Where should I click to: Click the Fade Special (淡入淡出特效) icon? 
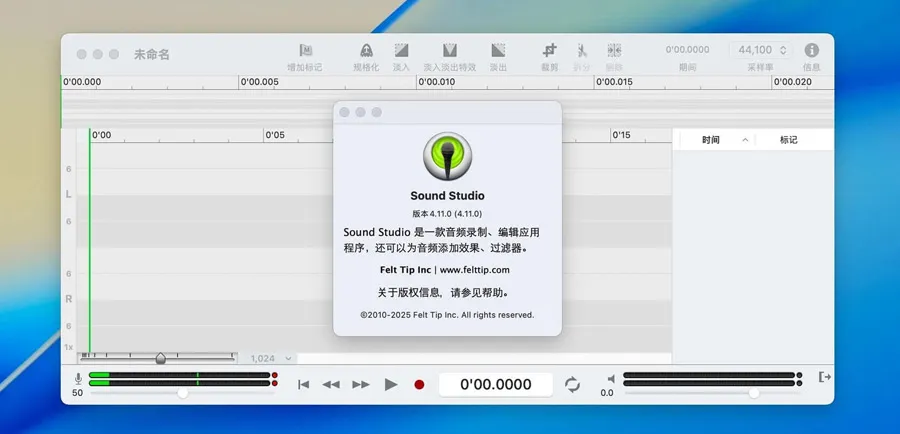(x=450, y=50)
